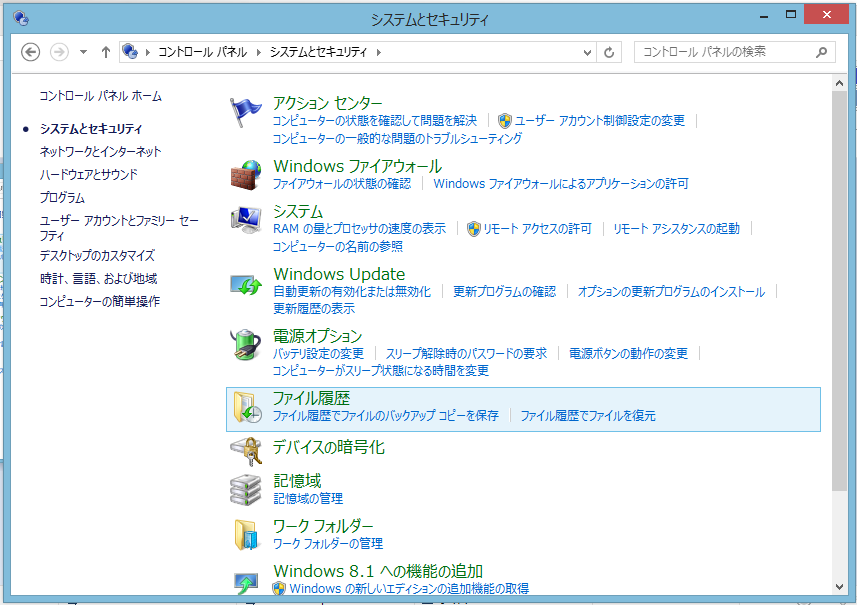Expand the chevron after システムとセキュリティ in the address bar
This screenshot has height=605, width=857.
click(x=378, y=52)
